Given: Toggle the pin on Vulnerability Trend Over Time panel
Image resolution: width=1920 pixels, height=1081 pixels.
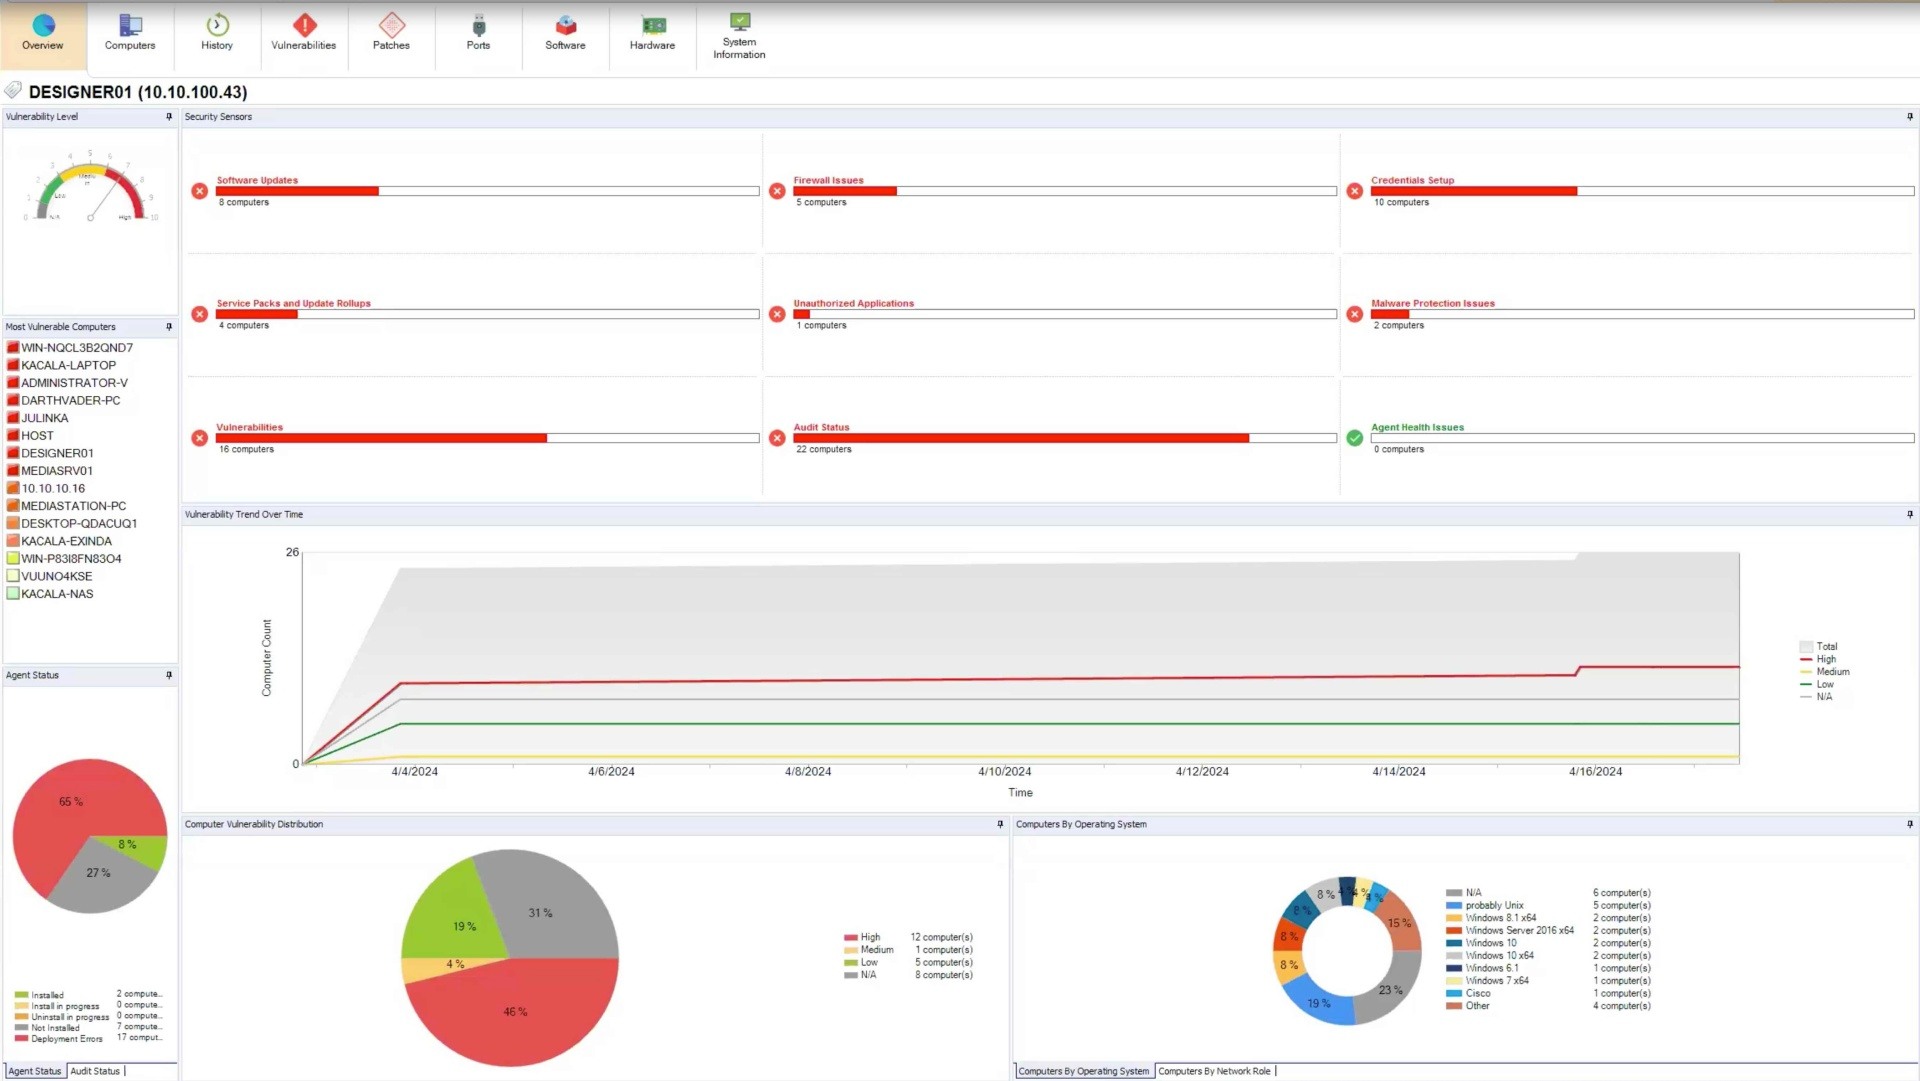Looking at the screenshot, I should click(1909, 514).
